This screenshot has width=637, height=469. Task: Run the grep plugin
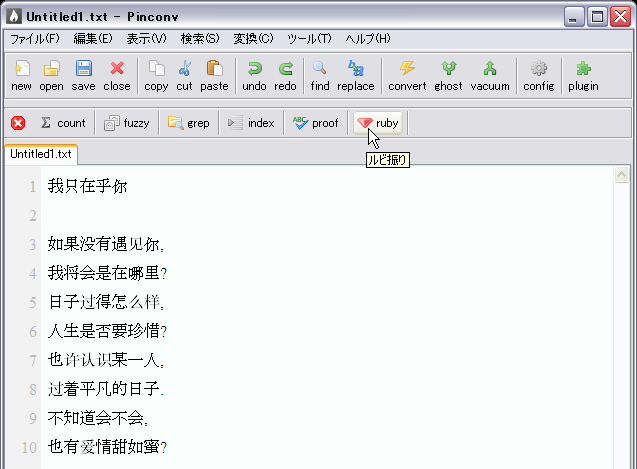coord(189,123)
